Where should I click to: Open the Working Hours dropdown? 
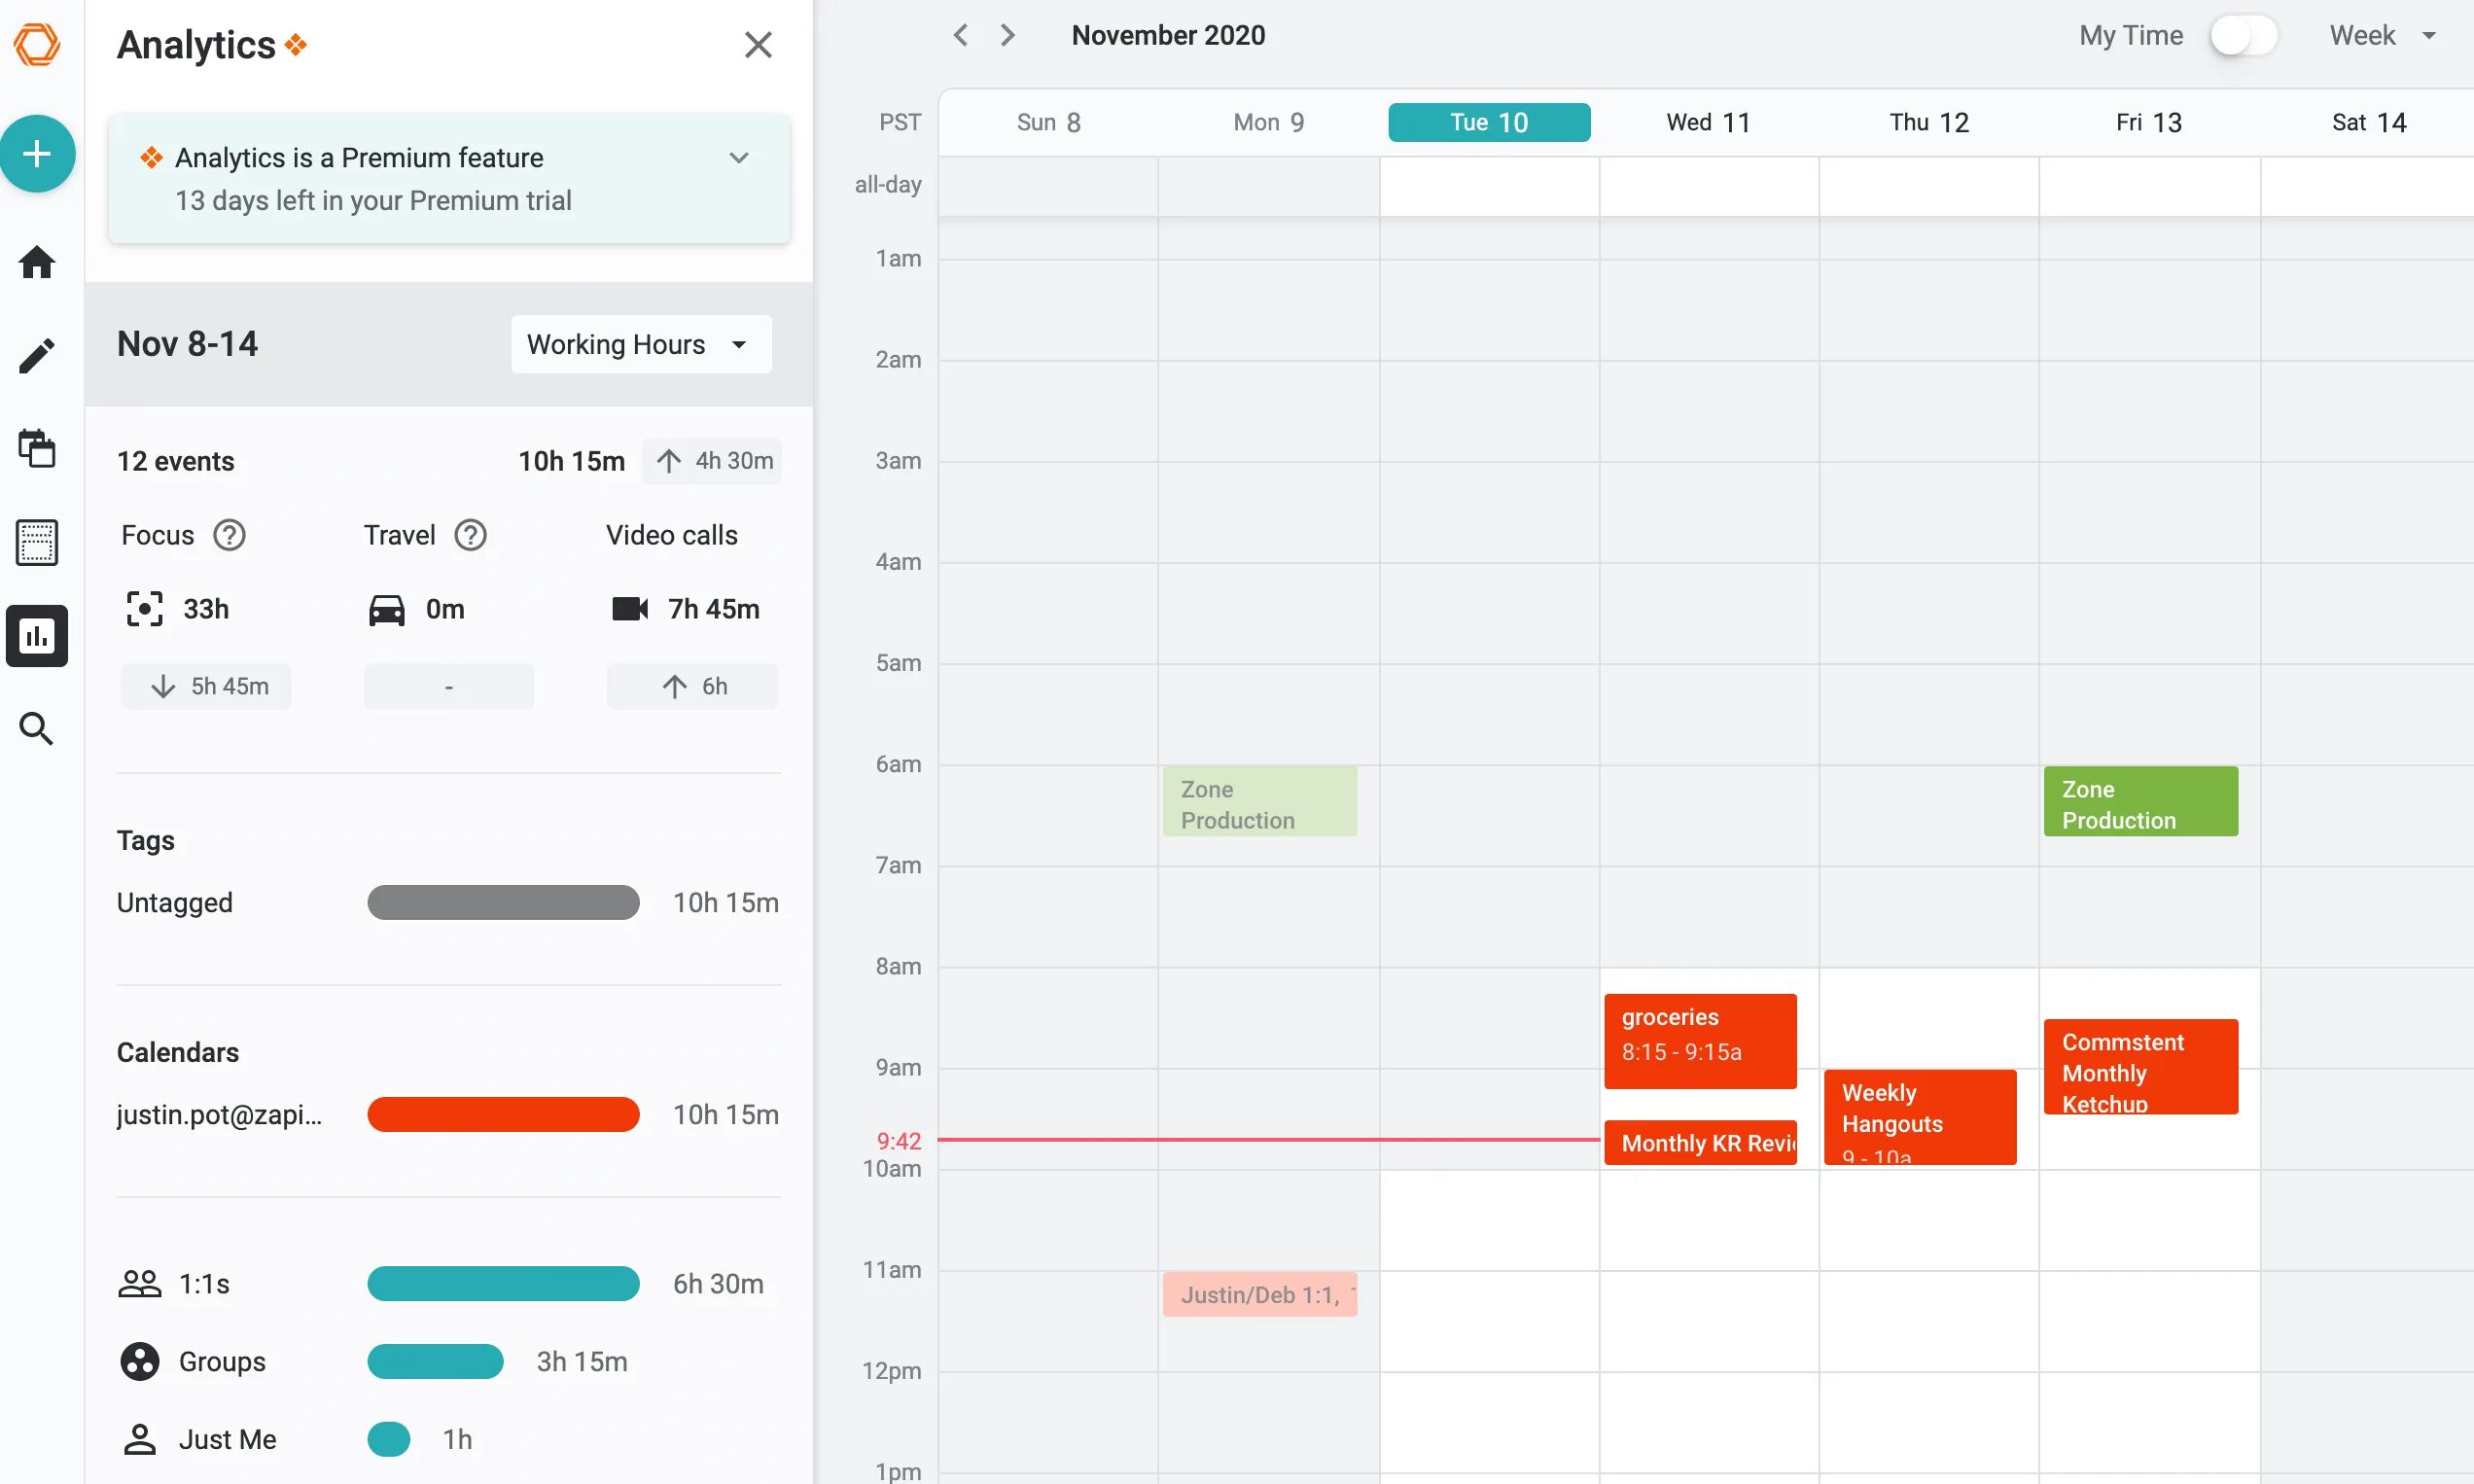click(x=640, y=345)
